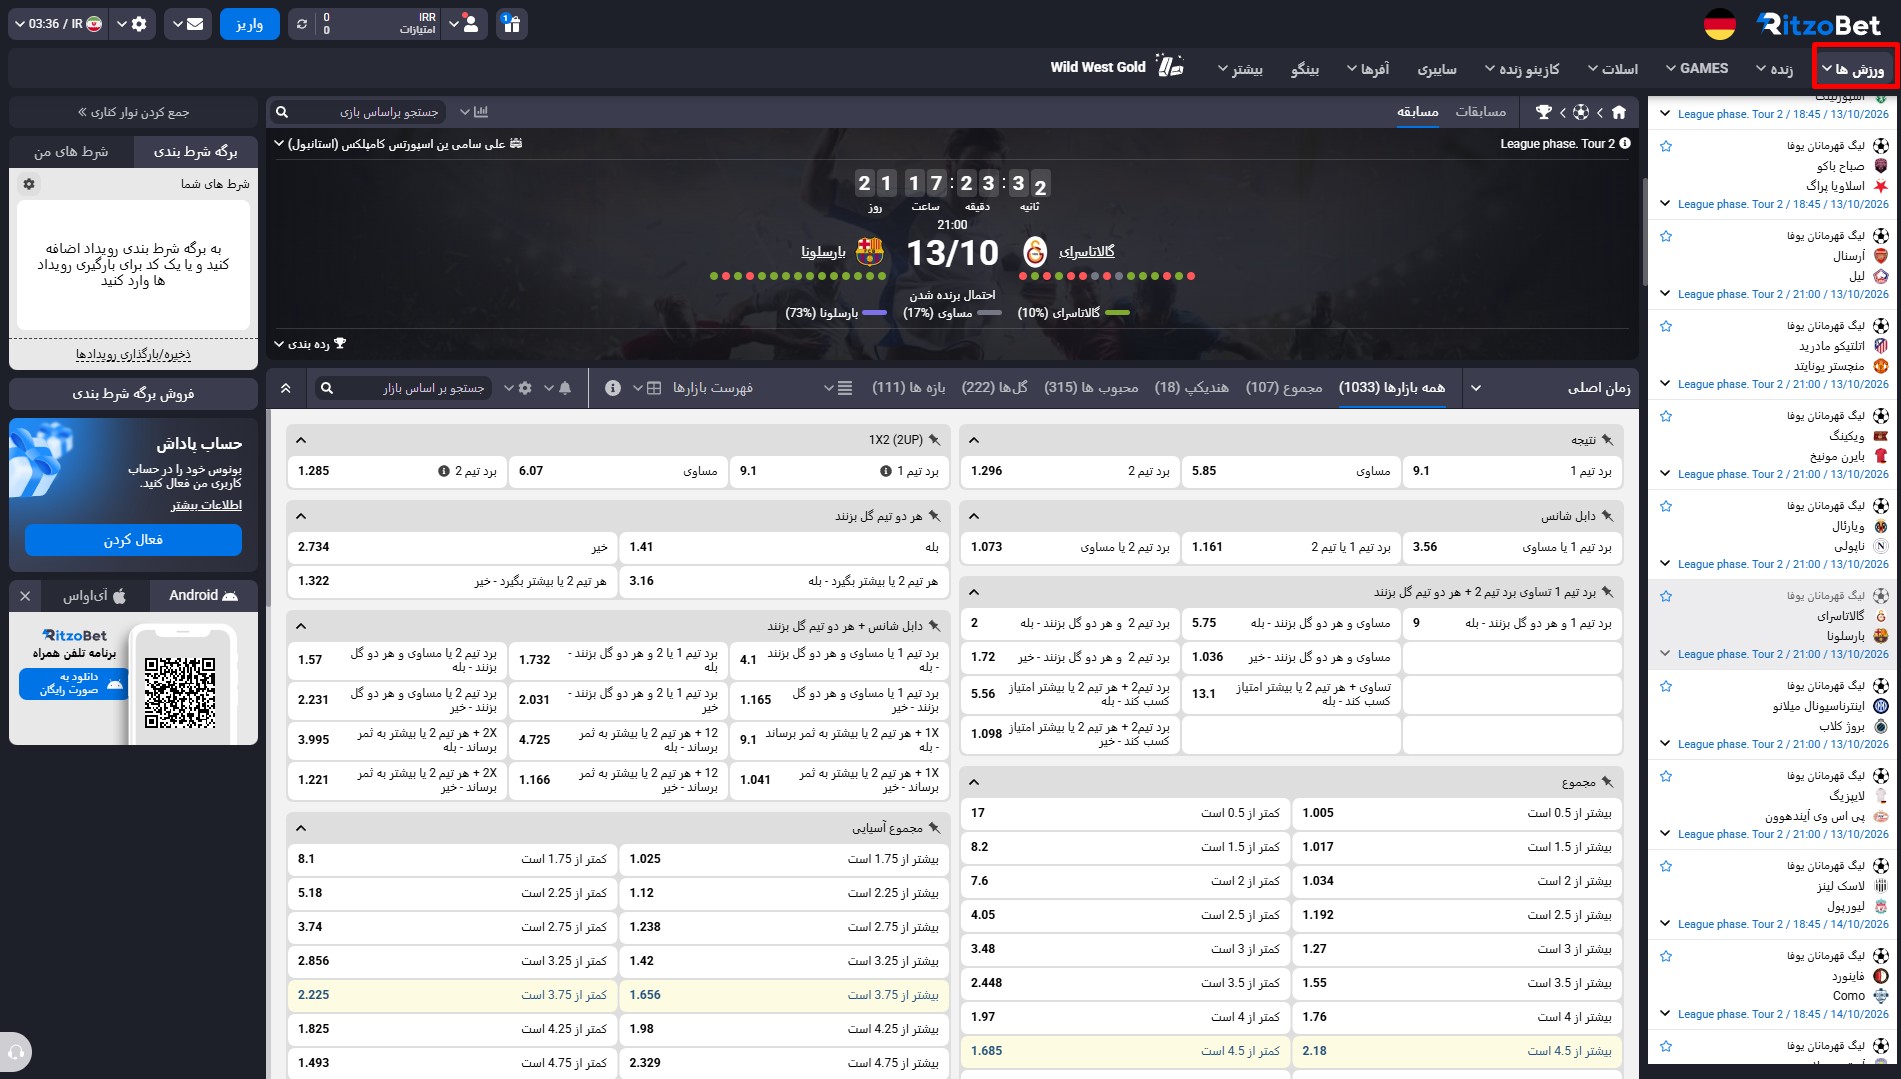Open market notification bell menu
1901x1079 pixels.
point(558,388)
